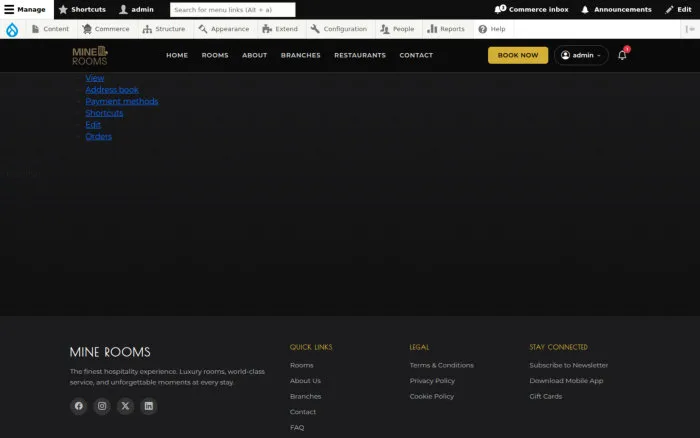Open the admin user toolbar item
This screenshot has height=438, width=700.
pos(137,9)
